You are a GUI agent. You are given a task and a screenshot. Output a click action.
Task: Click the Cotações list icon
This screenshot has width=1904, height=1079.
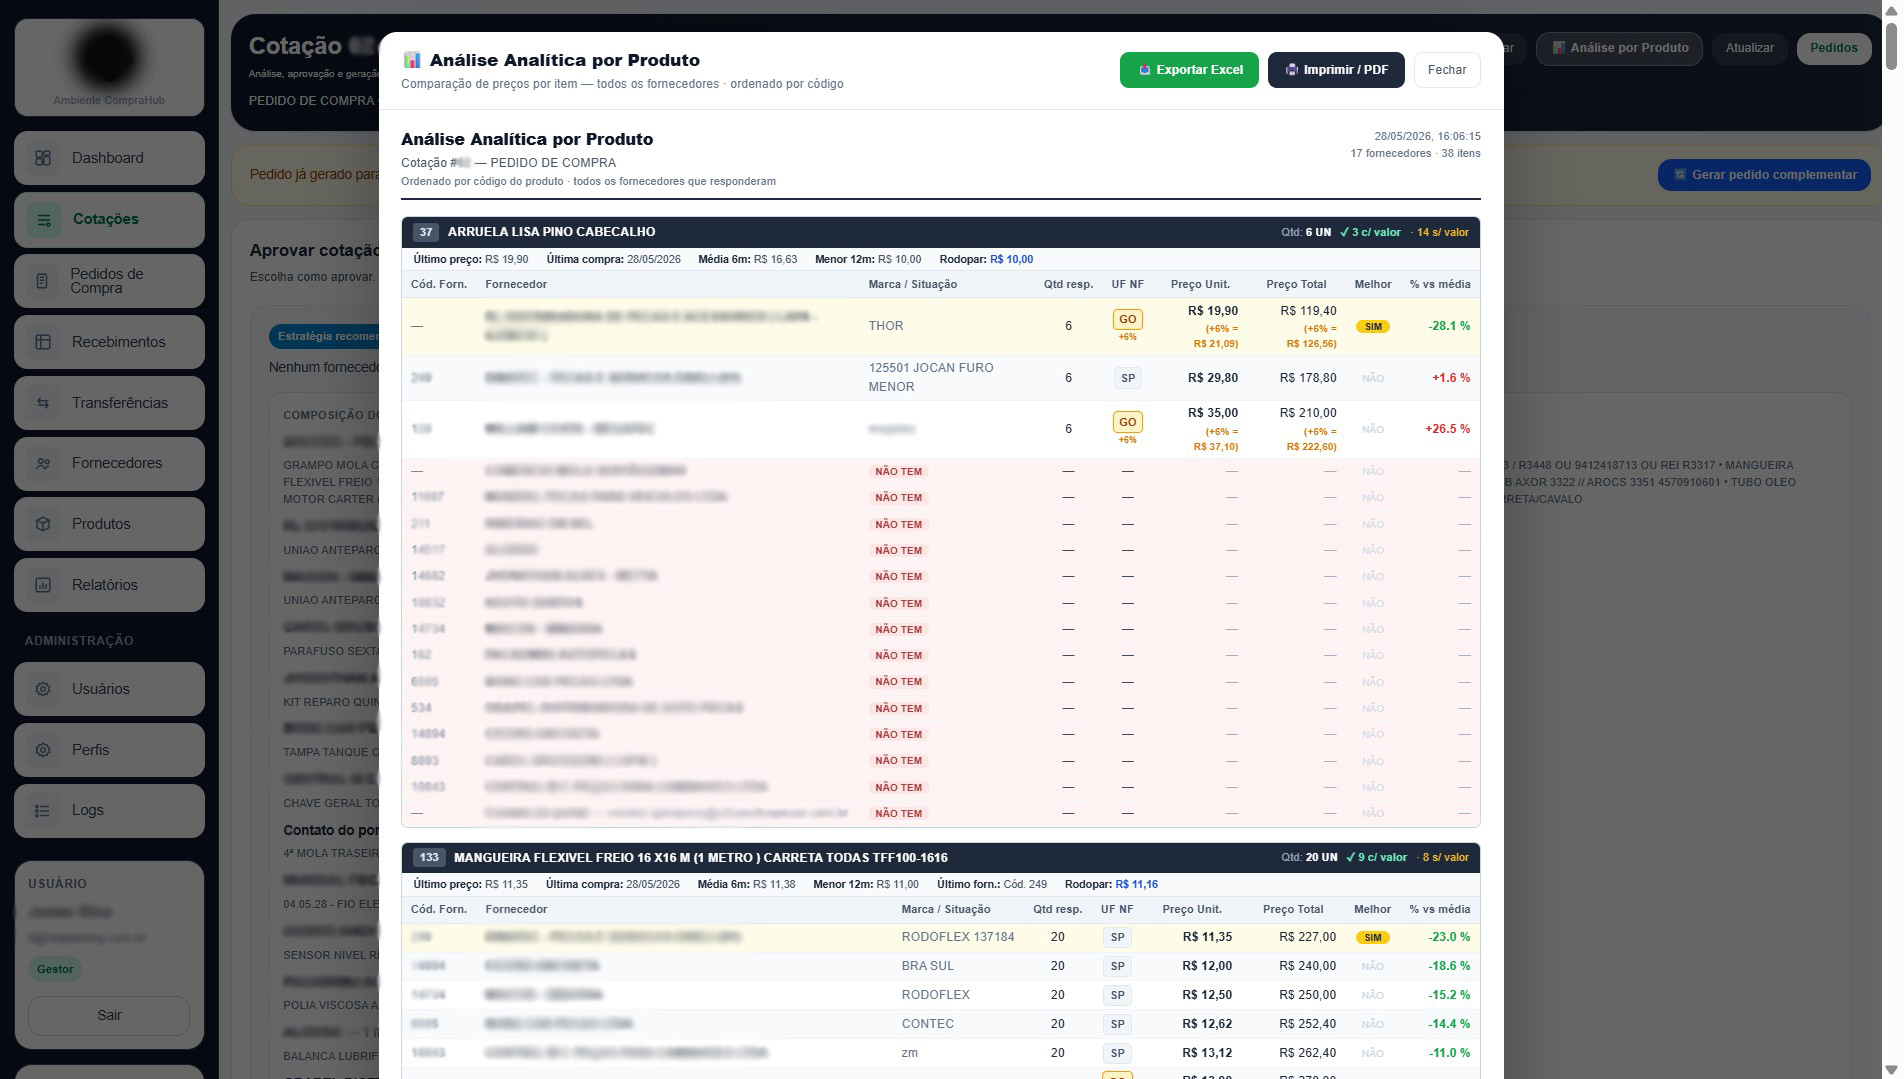43,219
